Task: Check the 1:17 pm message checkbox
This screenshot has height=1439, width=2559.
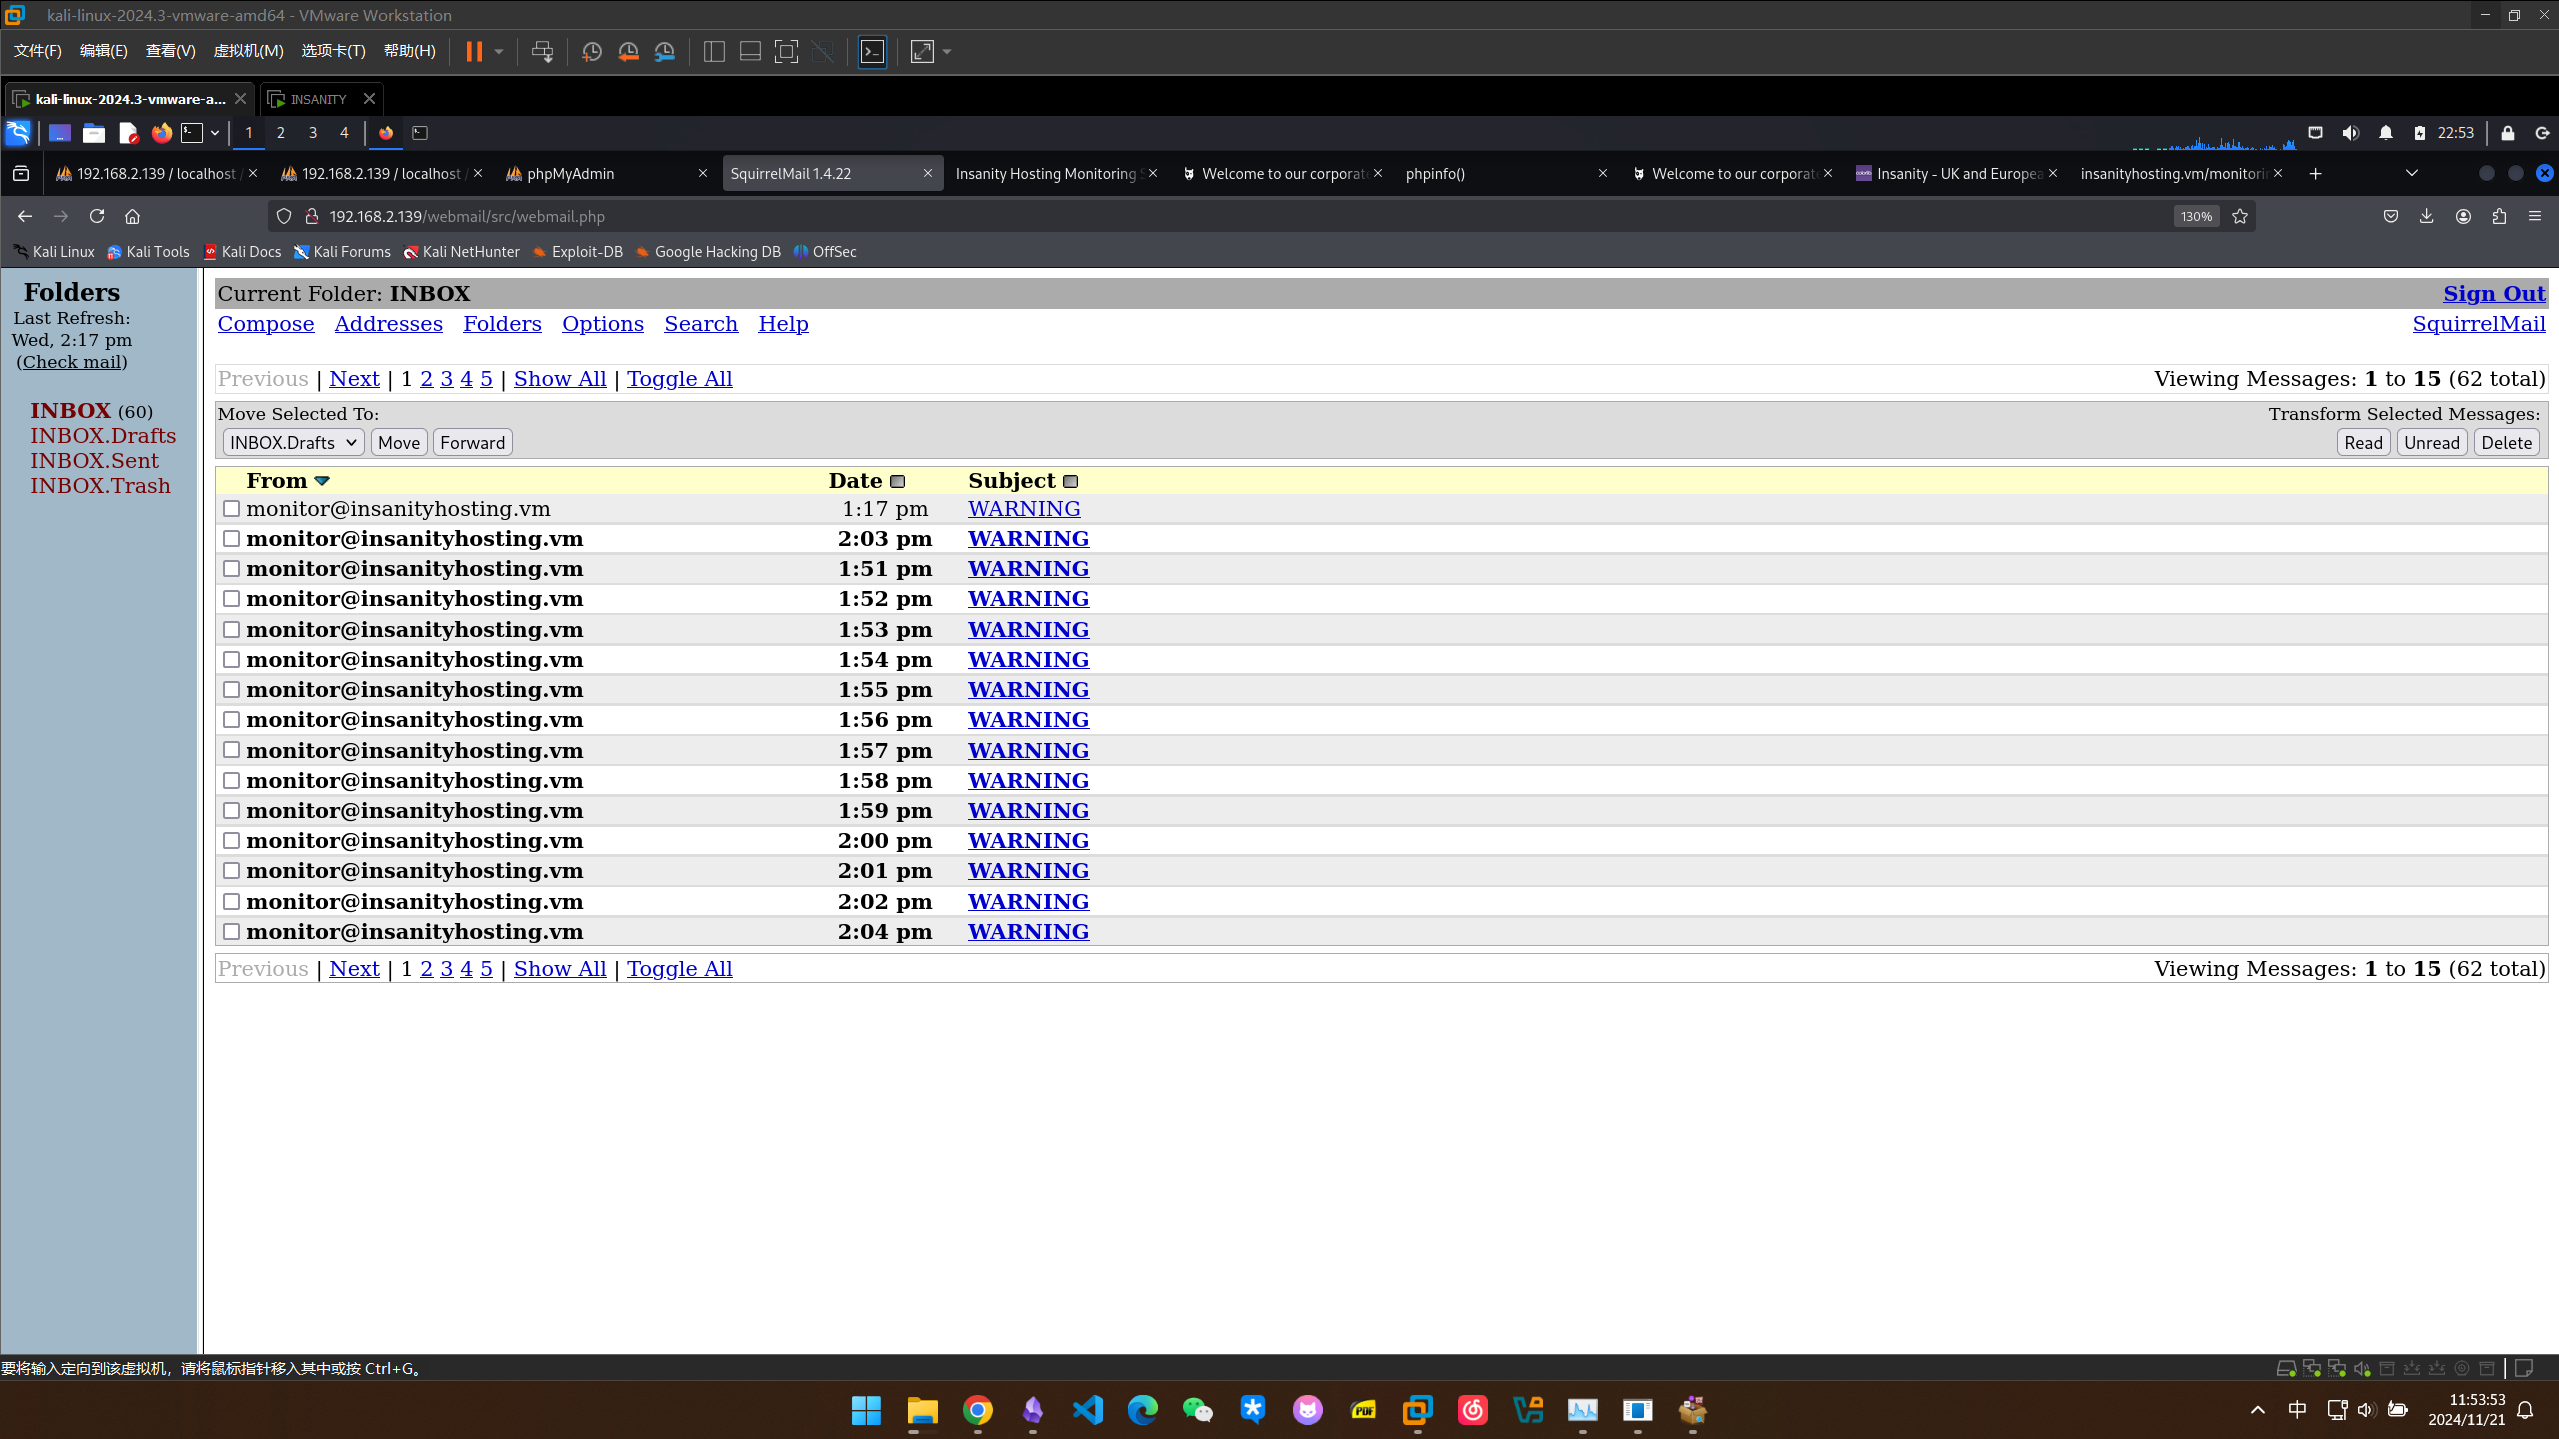Action: [x=231, y=509]
